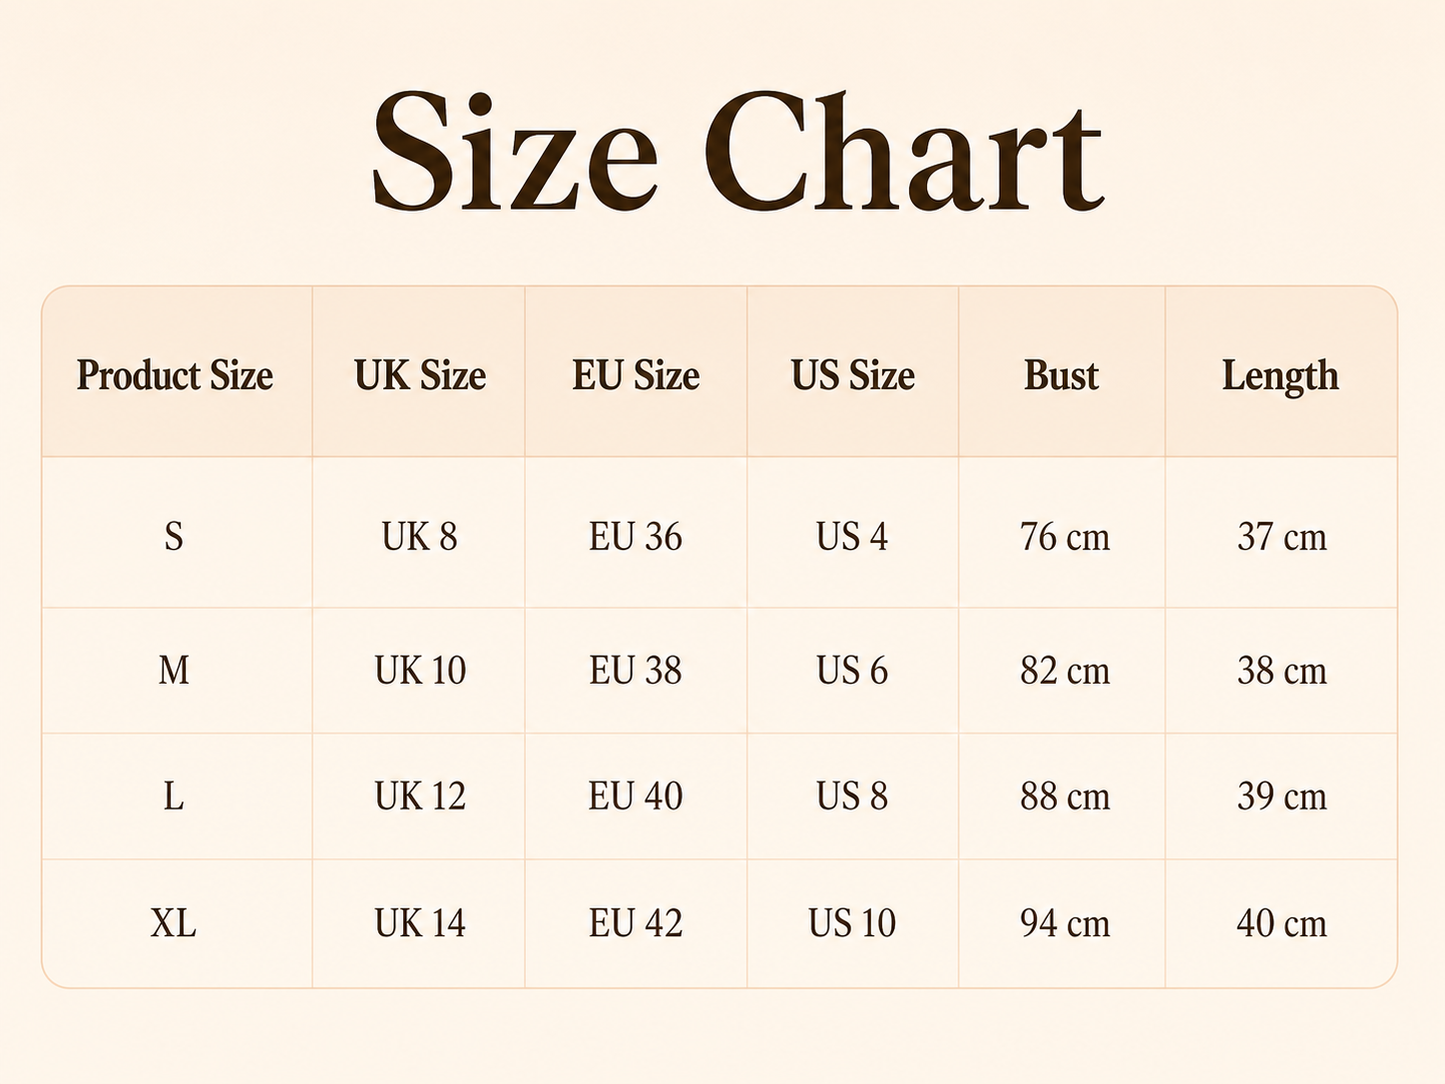Select the EU 38 cell
Image resolution: width=1445 pixels, height=1084 pixels.
(635, 670)
